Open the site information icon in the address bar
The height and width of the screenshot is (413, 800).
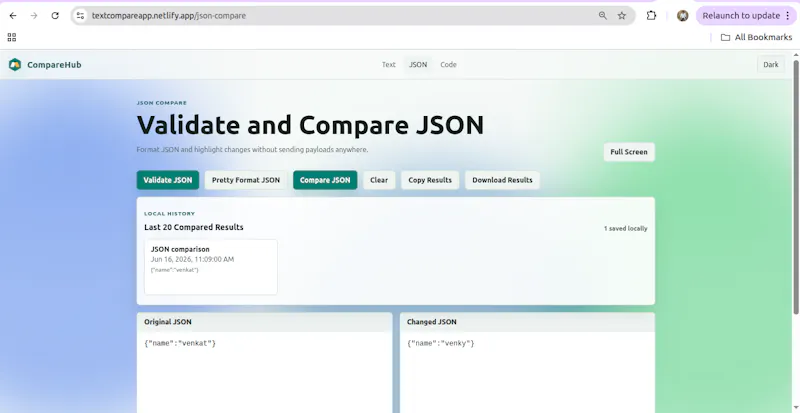point(80,15)
